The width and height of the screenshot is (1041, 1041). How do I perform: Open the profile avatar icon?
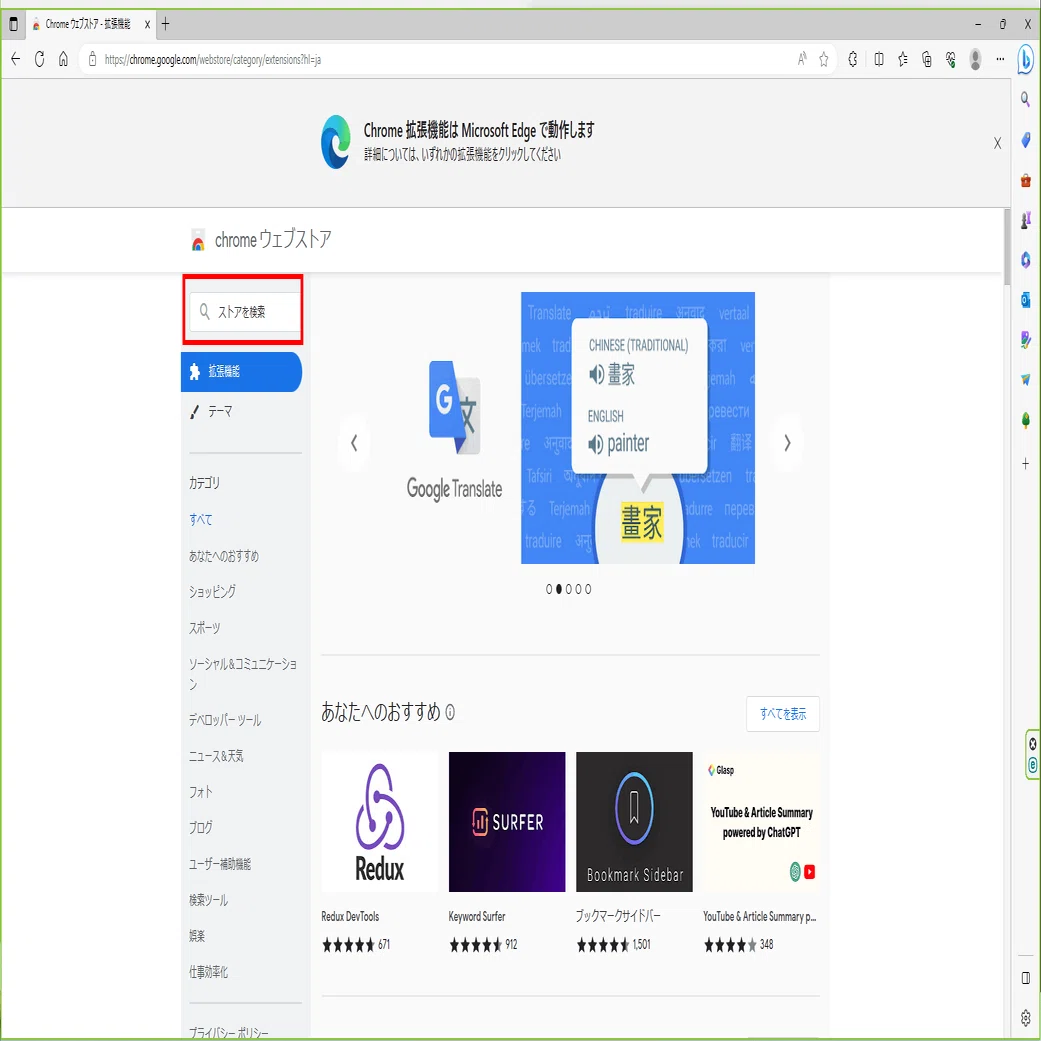coord(975,60)
